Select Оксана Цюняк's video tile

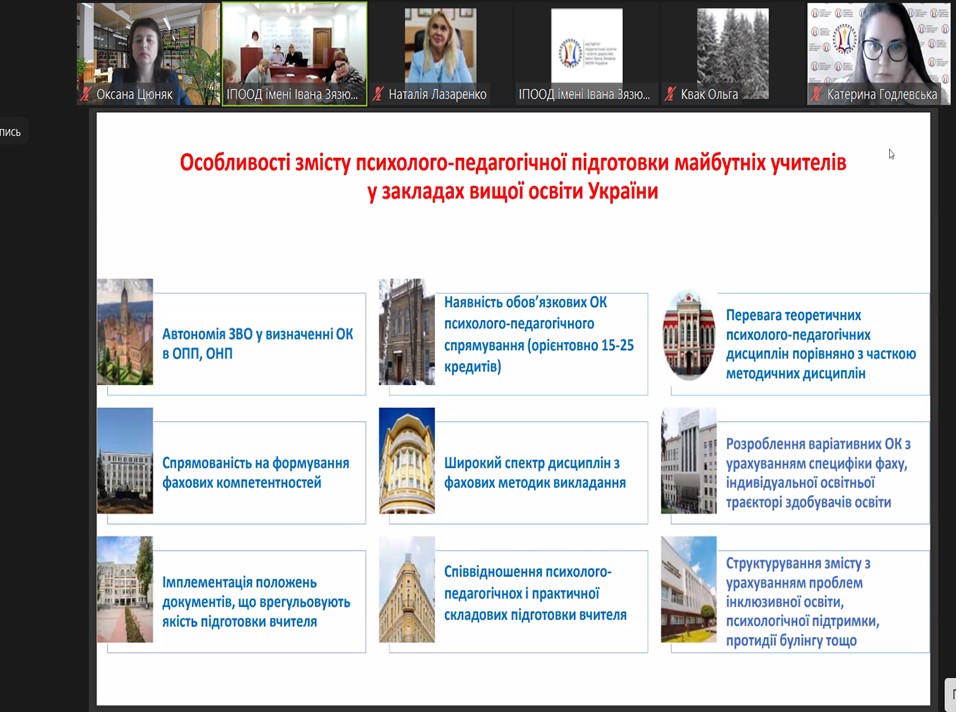149,50
